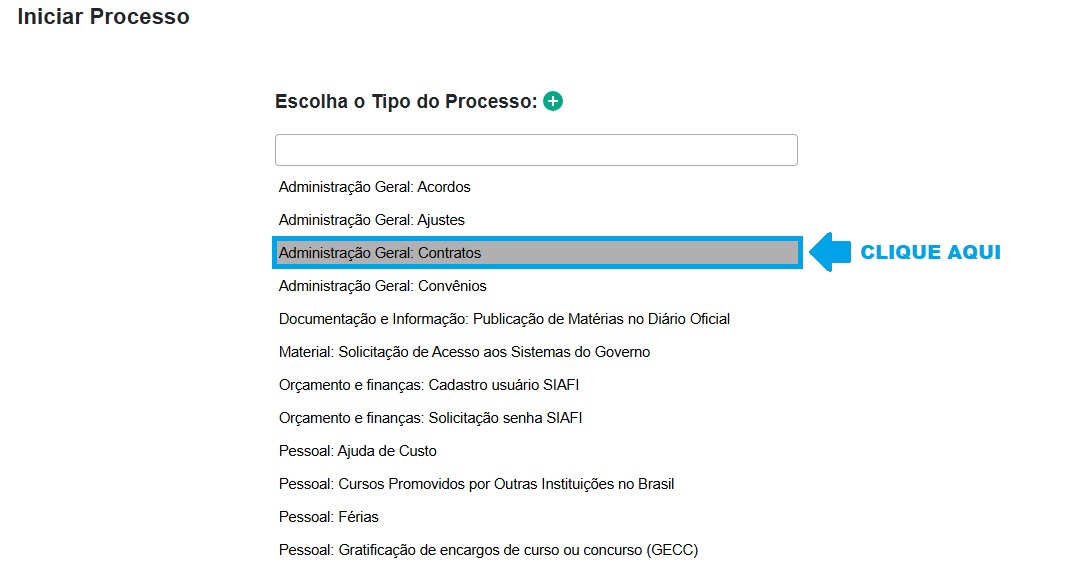This screenshot has height=573, width=1068.
Task: Focus the process type search field
Action: (536, 150)
